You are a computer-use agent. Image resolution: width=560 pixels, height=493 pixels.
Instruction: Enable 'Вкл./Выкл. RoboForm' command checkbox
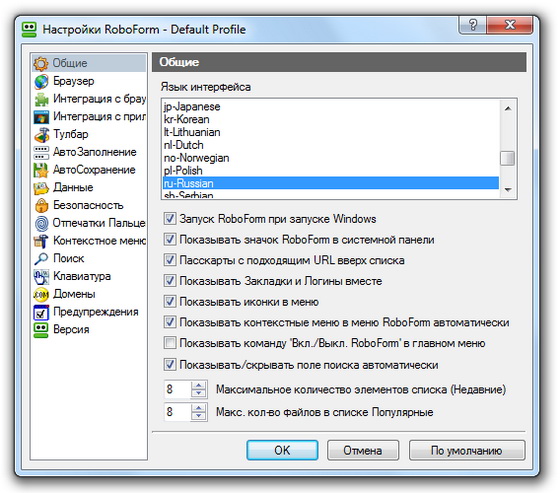click(170, 343)
